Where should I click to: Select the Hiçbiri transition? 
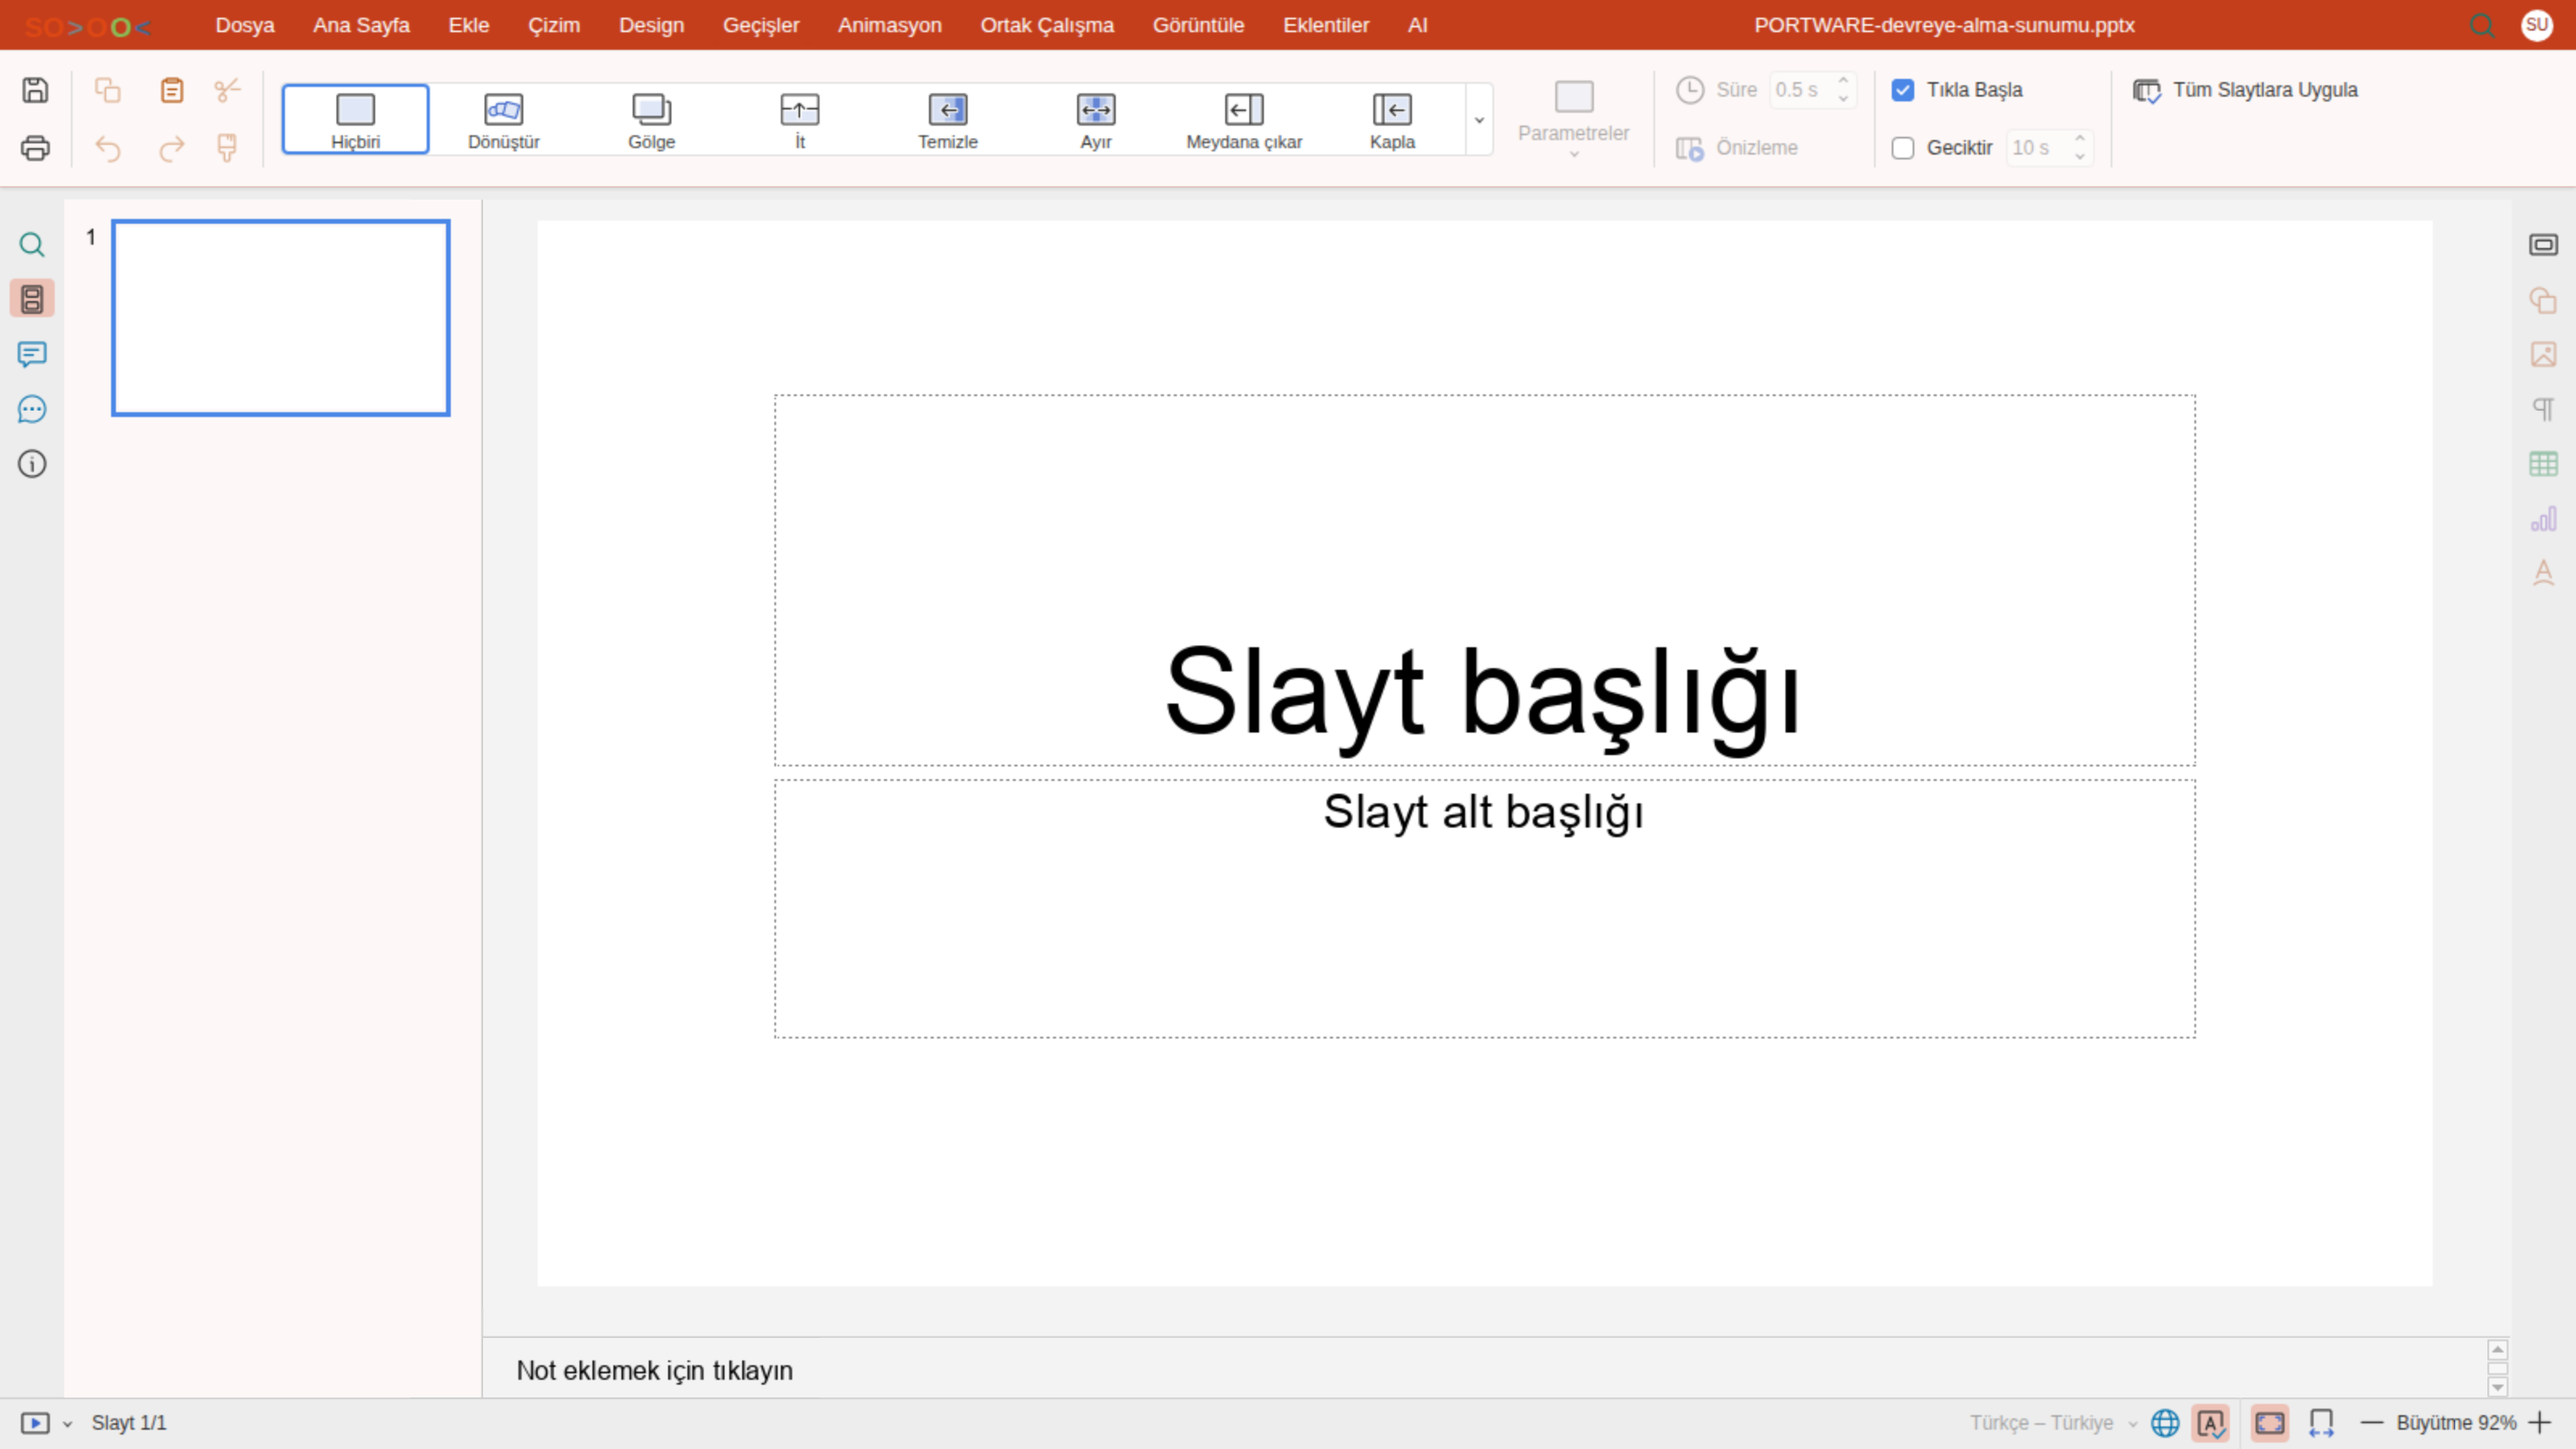[355, 119]
